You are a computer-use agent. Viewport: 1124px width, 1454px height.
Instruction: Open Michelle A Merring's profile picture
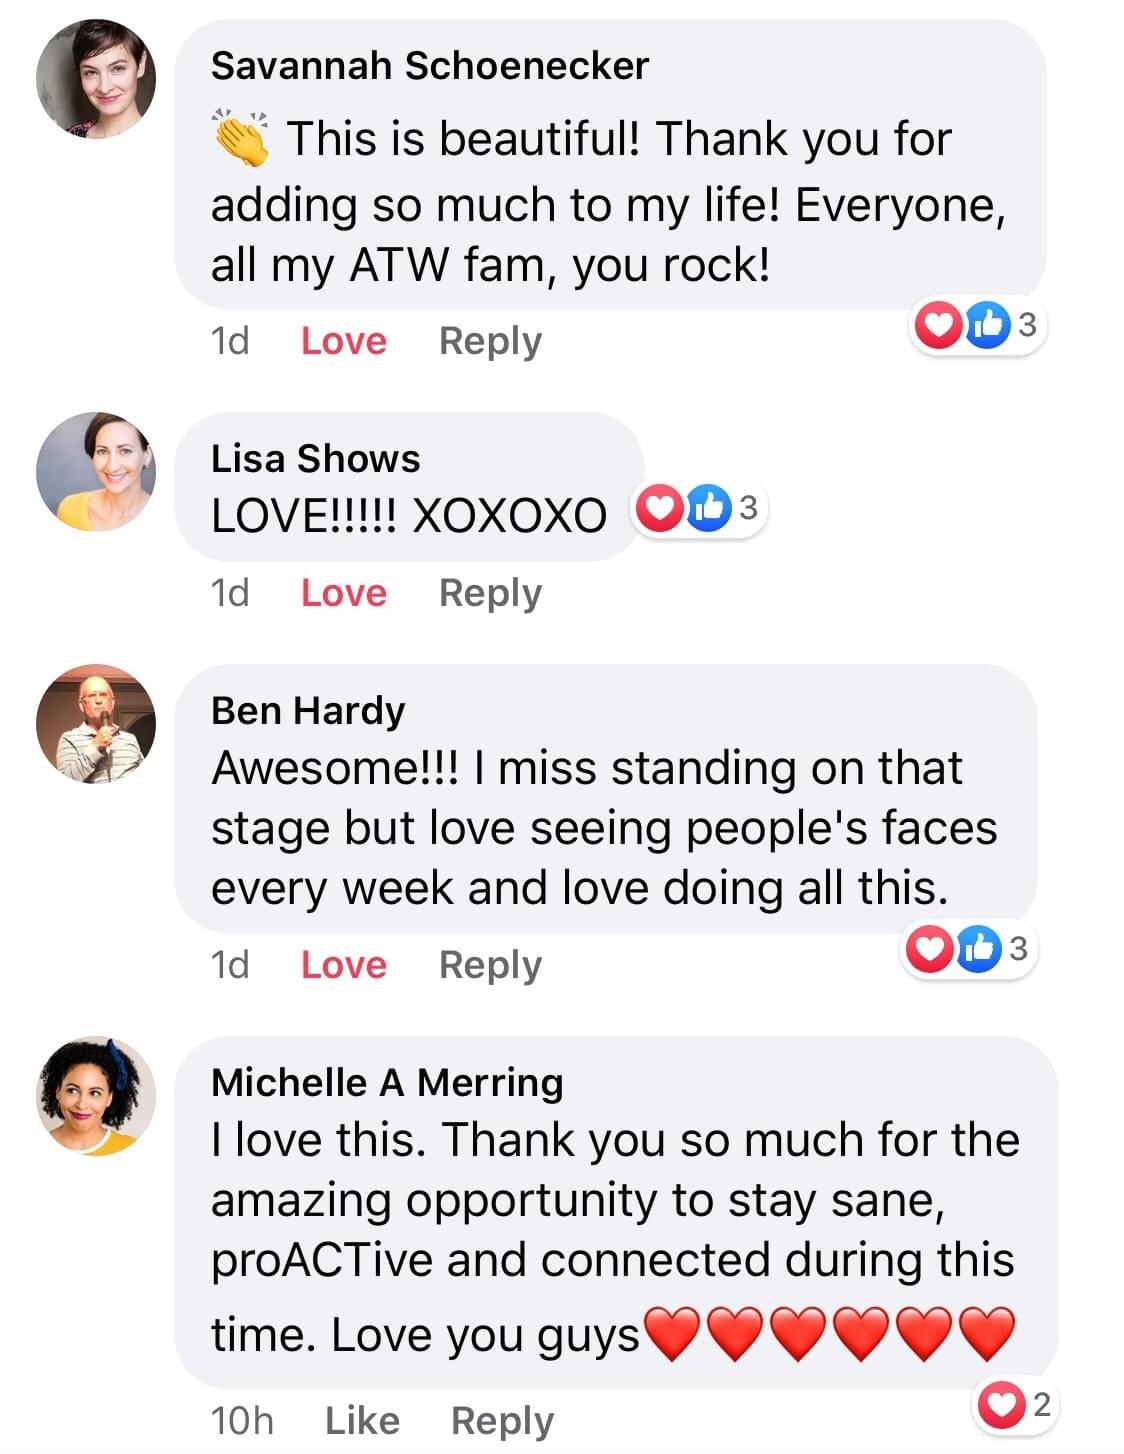point(96,1095)
